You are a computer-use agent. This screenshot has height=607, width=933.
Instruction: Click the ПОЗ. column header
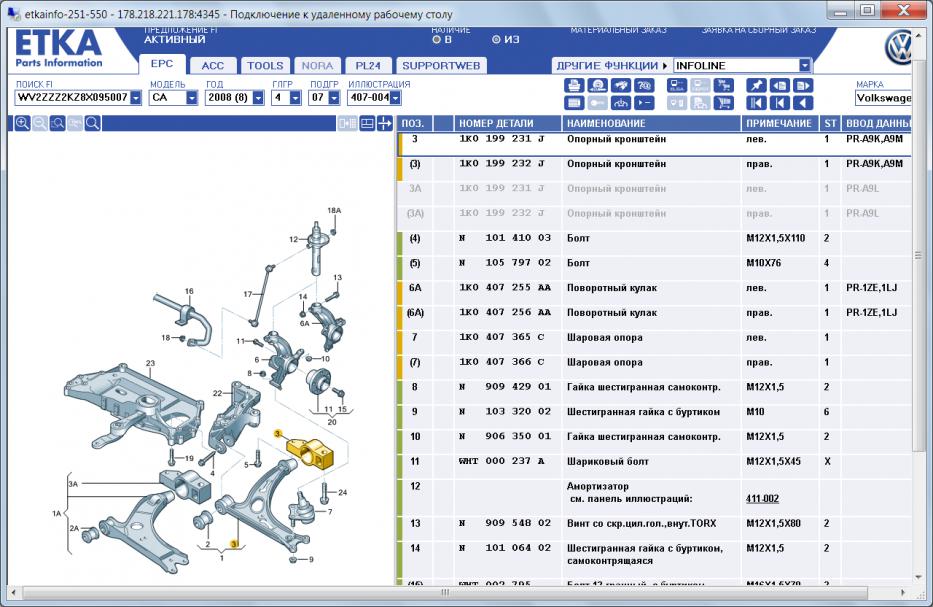tap(414, 123)
